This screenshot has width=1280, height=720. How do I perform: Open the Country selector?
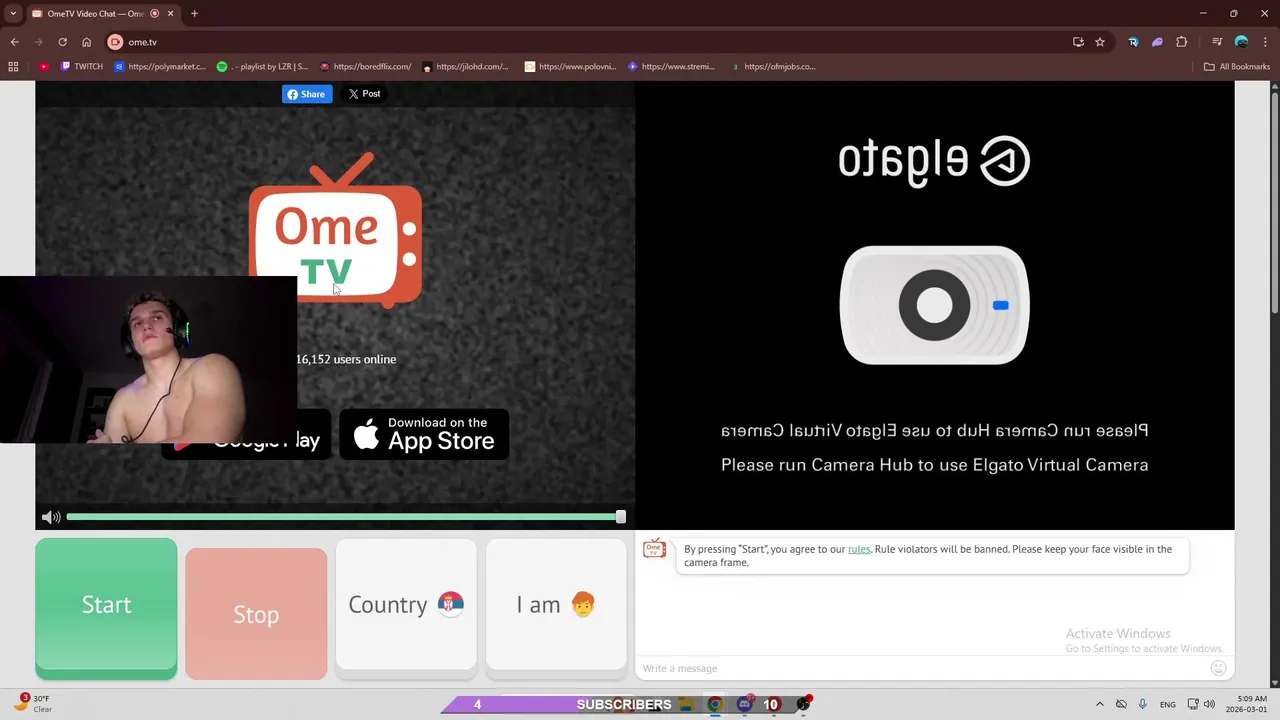(406, 605)
